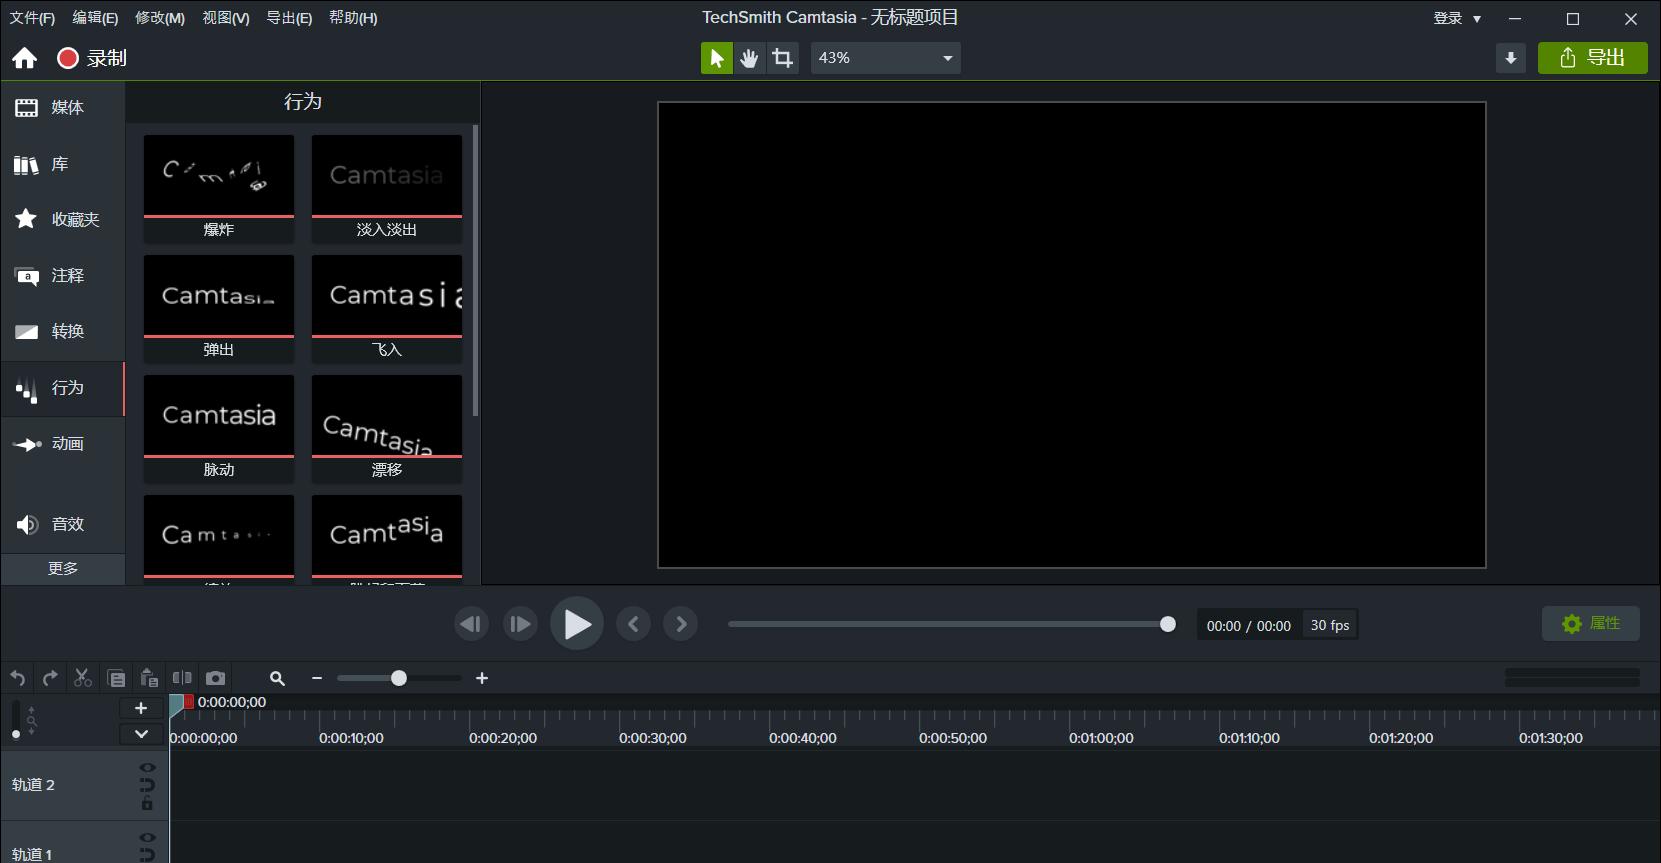This screenshot has height=863, width=1661.
Task: Expand the 更多 more tools button
Action: point(63,568)
